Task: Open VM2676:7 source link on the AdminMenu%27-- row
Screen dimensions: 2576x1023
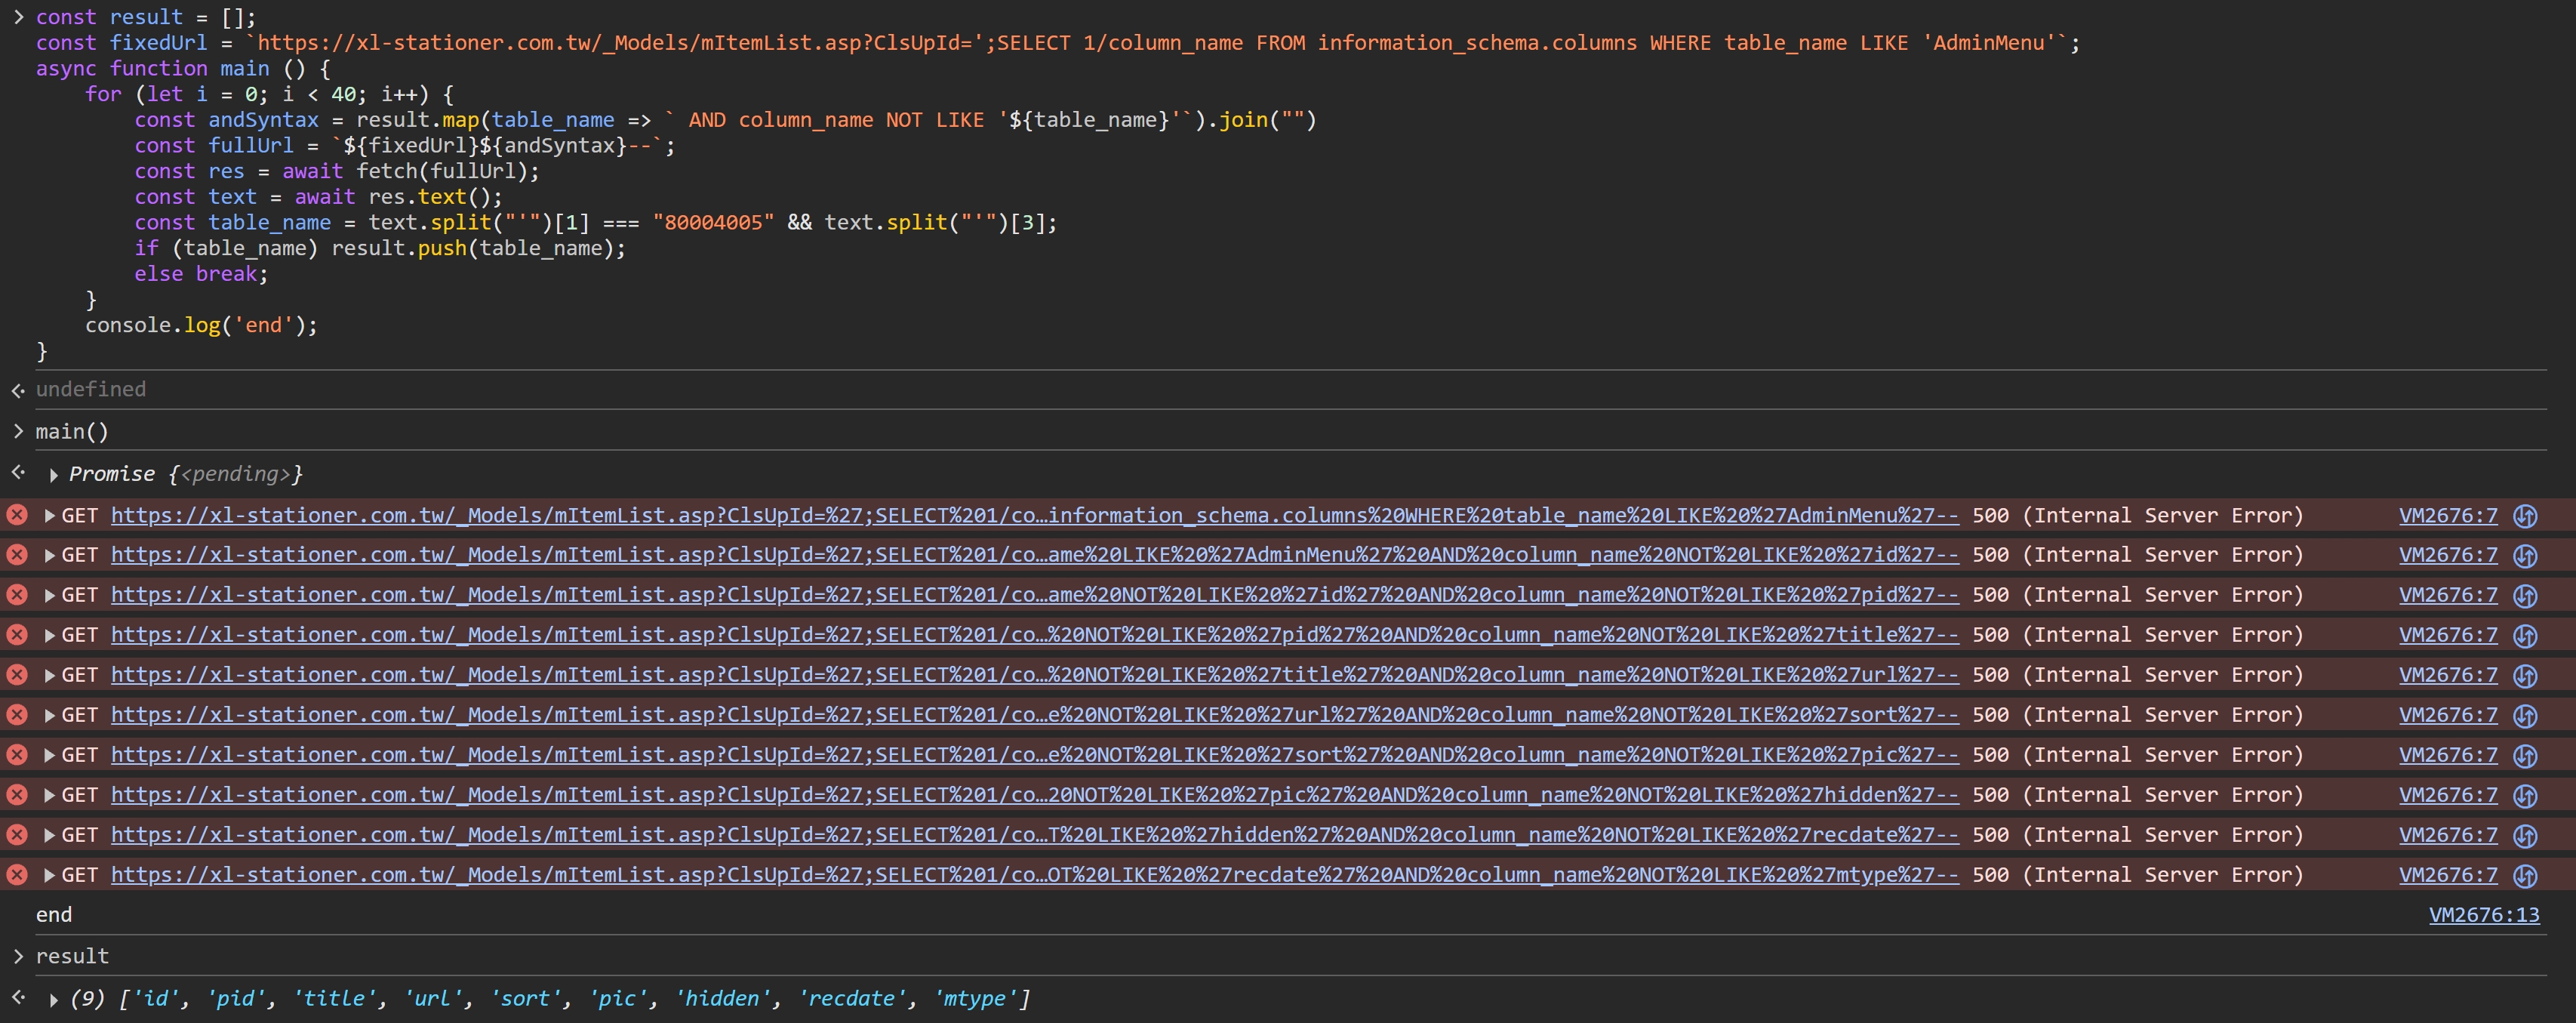Action: (2448, 516)
